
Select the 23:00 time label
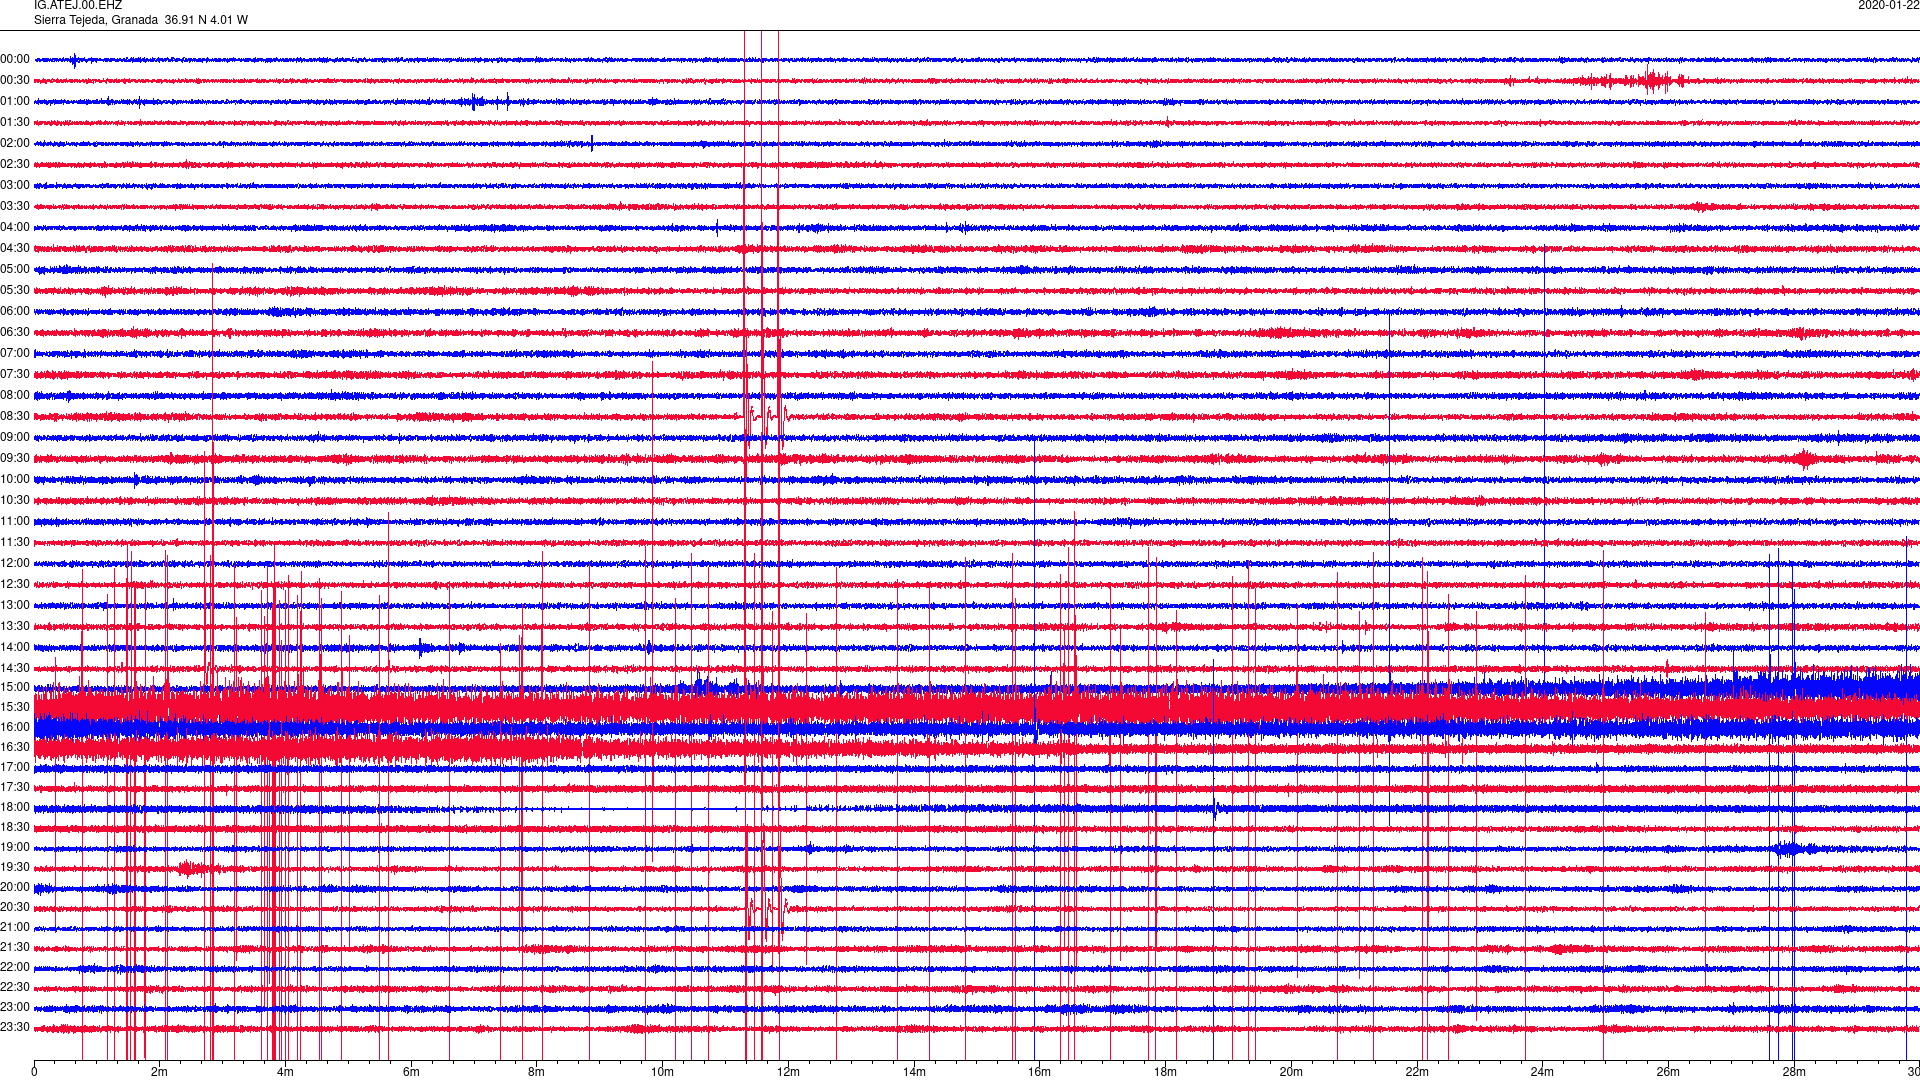click(15, 1007)
